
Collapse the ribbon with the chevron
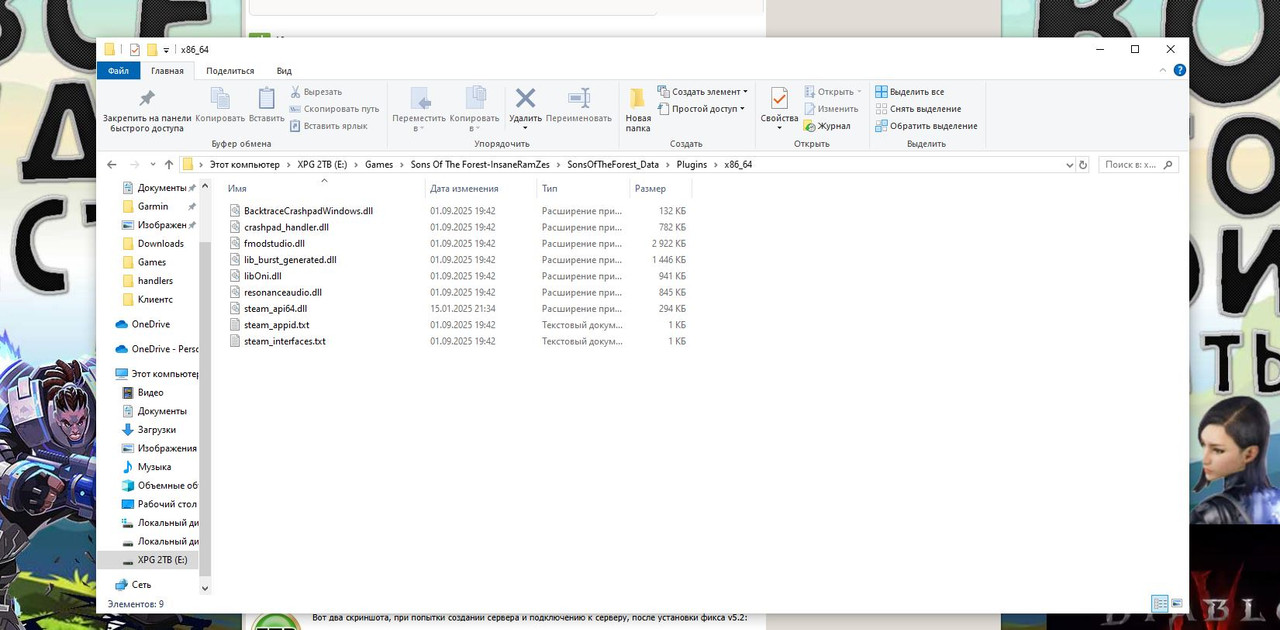tap(1163, 70)
